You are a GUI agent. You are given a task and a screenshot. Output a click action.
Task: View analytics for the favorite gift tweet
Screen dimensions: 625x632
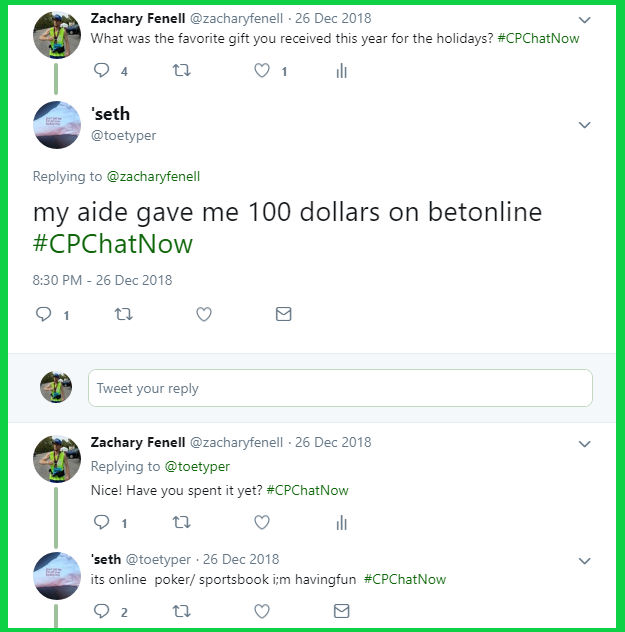point(341,71)
